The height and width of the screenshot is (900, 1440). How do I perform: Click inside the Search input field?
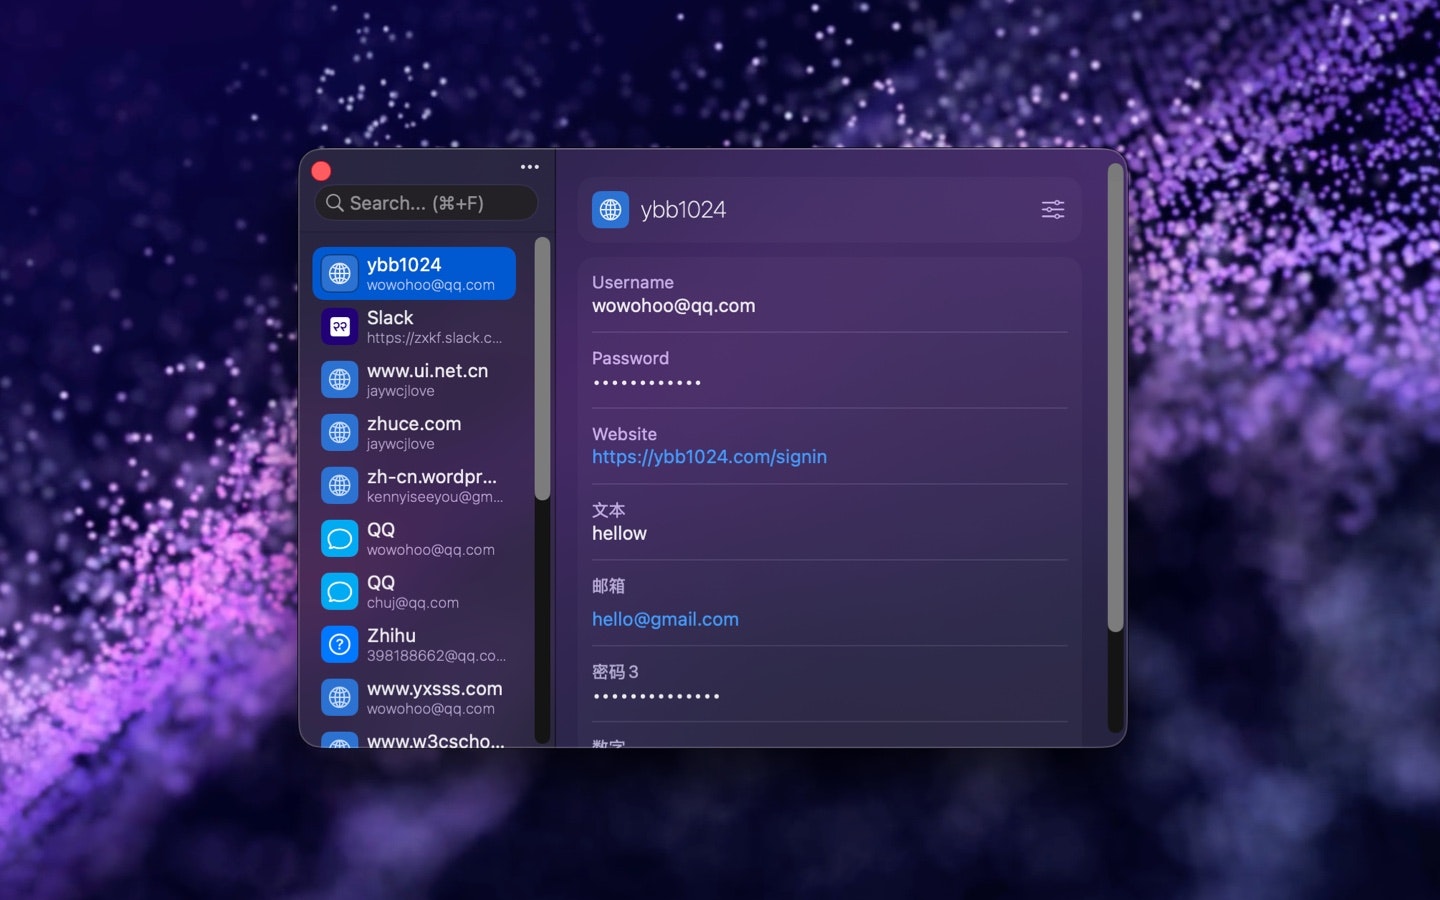click(426, 202)
